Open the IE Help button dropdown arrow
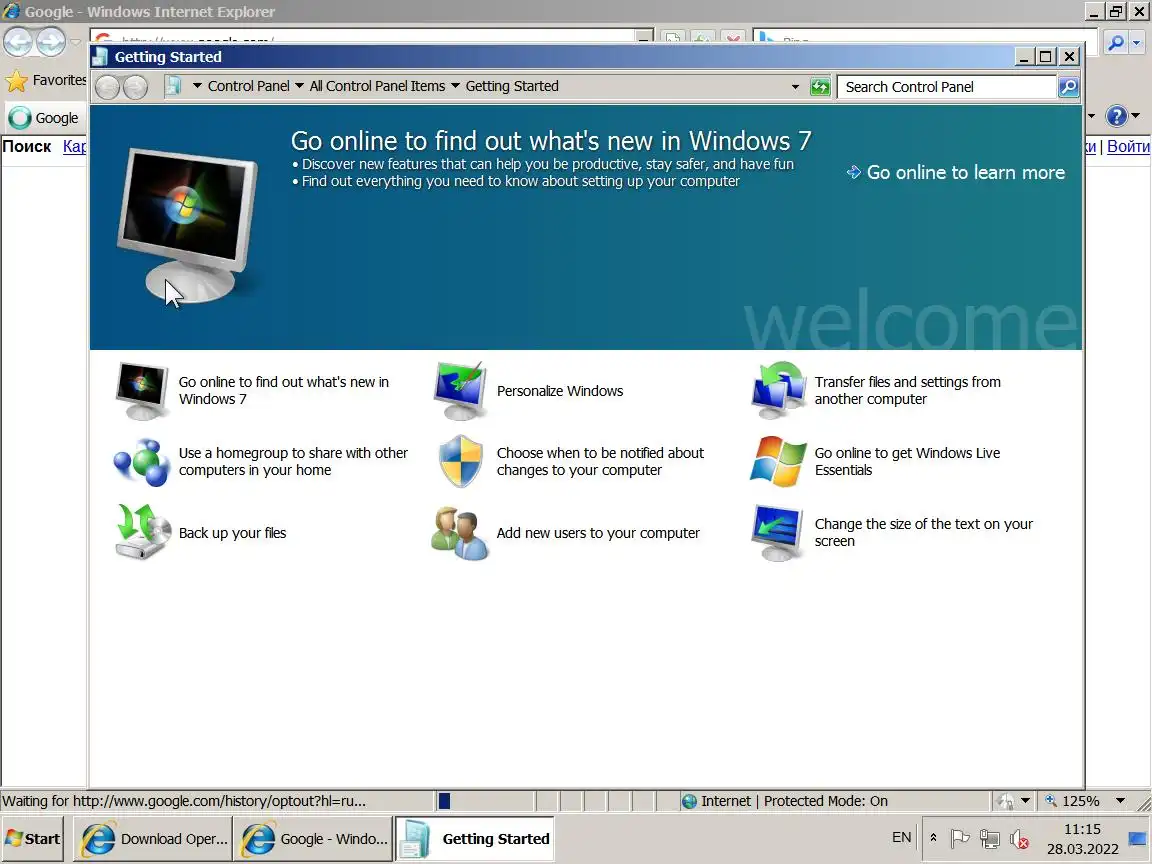This screenshot has width=1152, height=864. click(1136, 116)
